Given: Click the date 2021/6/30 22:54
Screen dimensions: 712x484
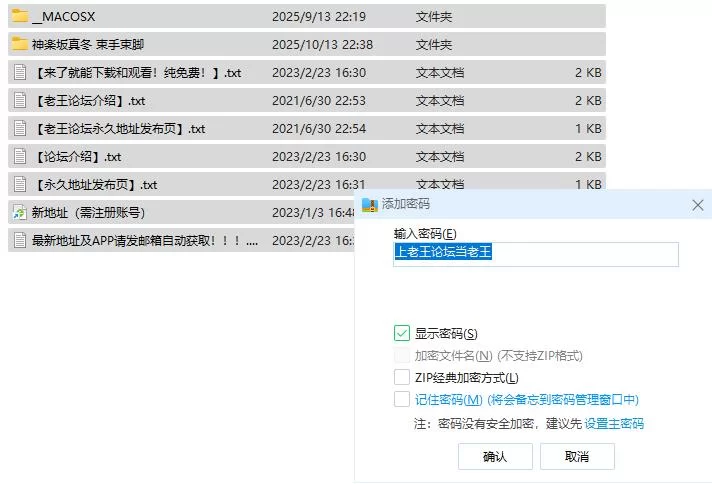Looking at the screenshot, I should pyautogui.click(x=319, y=129).
